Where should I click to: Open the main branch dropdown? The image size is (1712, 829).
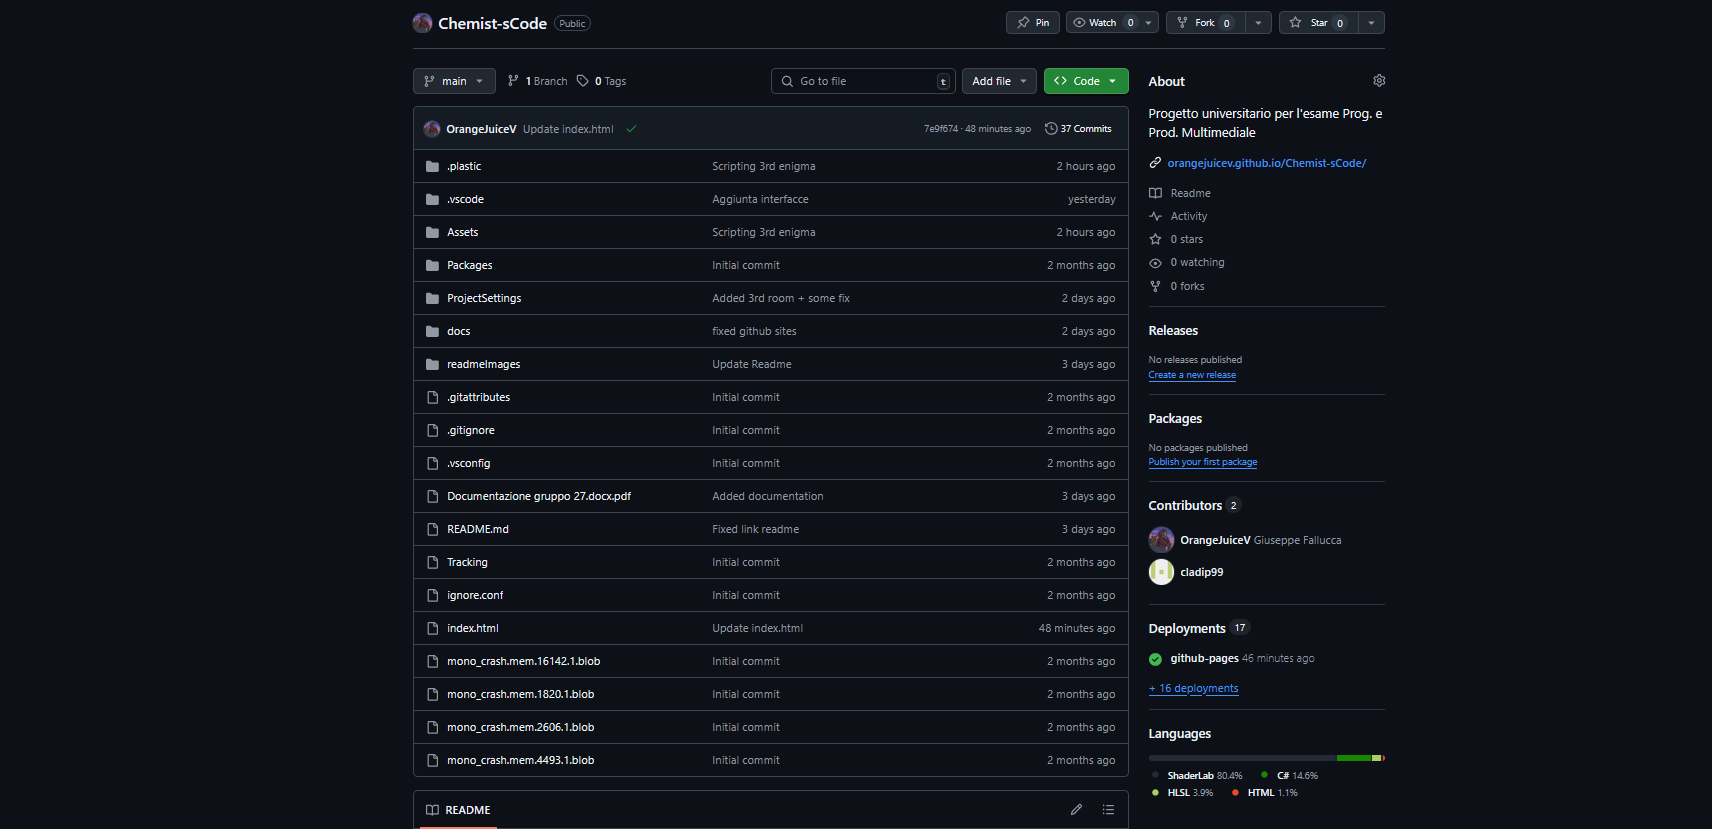[454, 81]
